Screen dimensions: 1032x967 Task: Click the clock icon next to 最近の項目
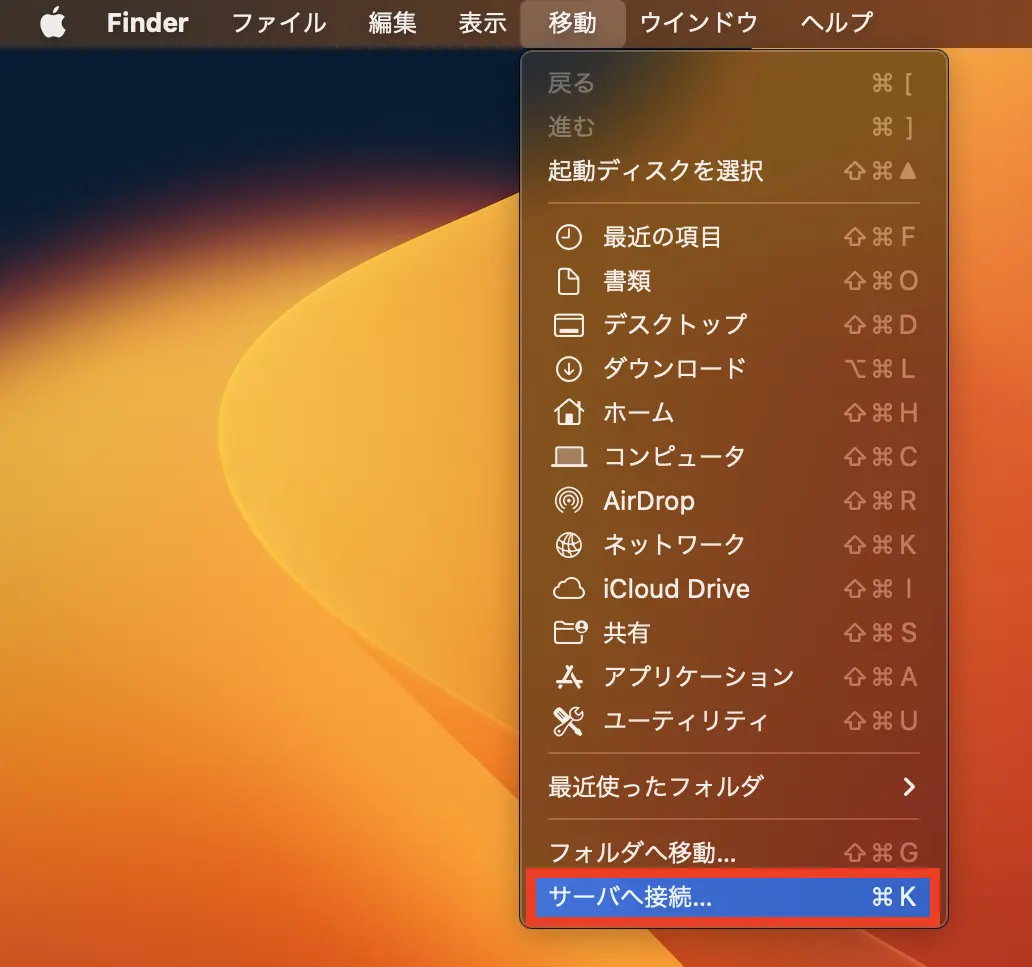click(569, 237)
